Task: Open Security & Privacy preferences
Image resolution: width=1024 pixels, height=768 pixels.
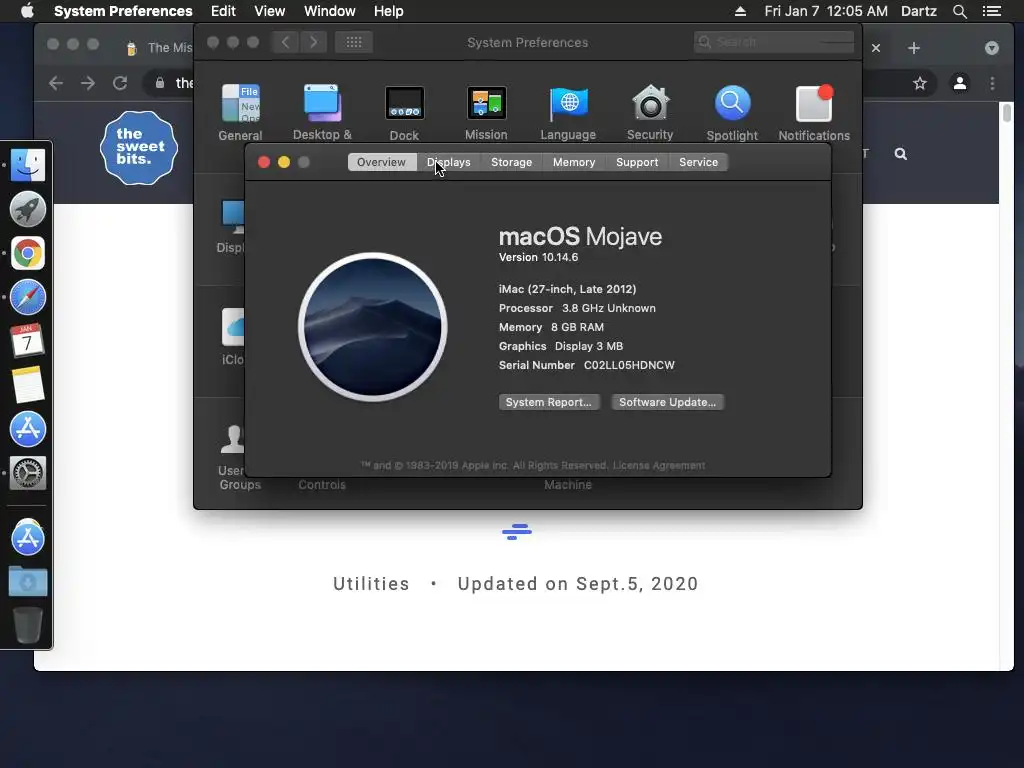Action: [x=650, y=112]
